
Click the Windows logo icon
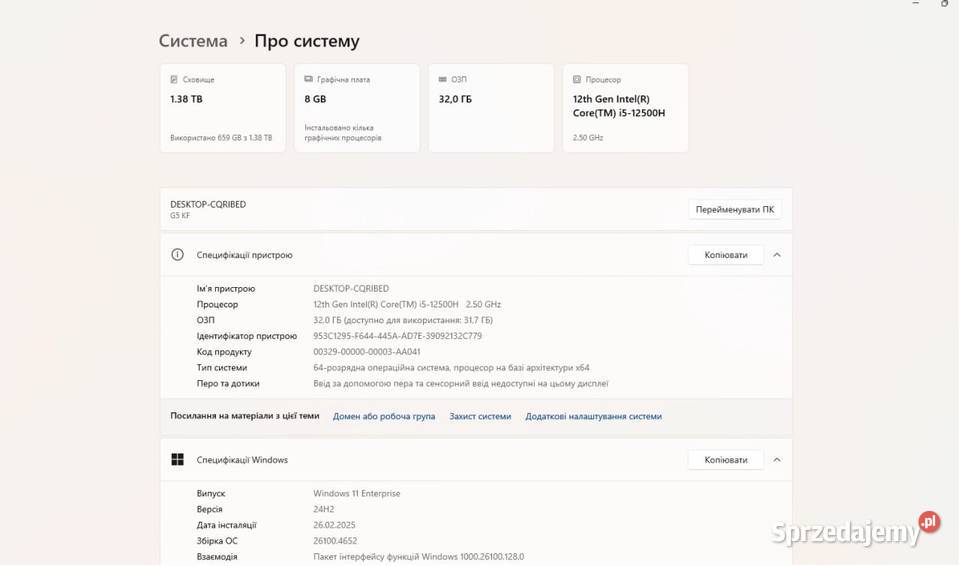pyautogui.click(x=178, y=460)
